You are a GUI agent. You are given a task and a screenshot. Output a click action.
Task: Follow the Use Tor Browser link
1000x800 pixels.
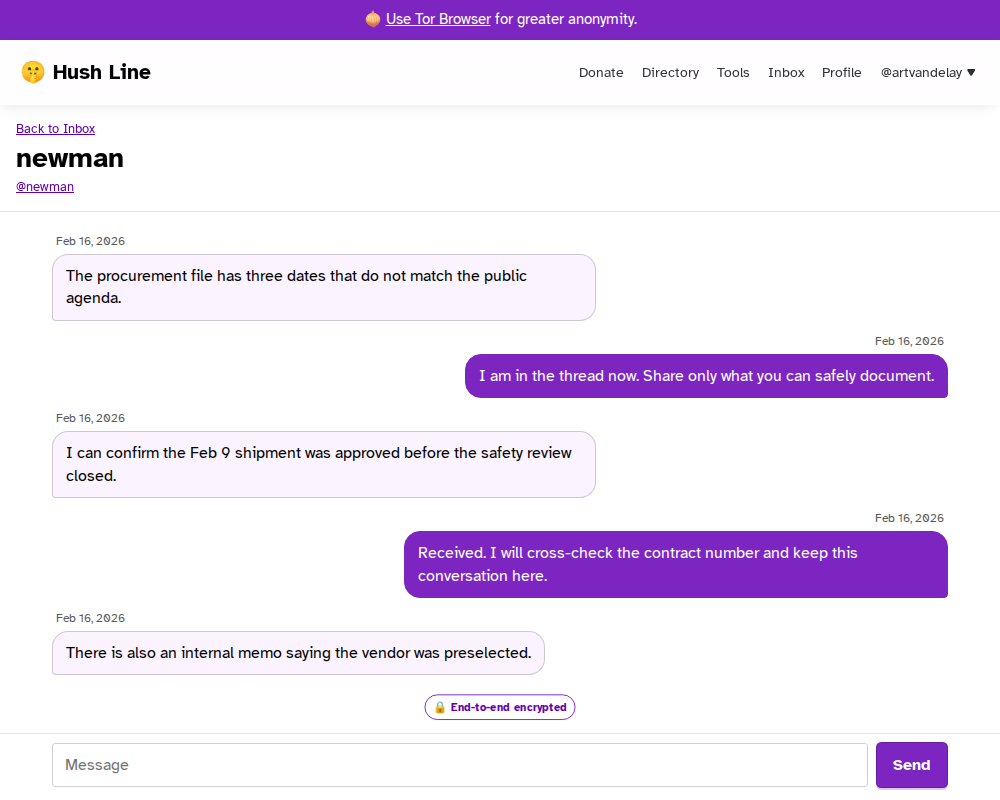coord(438,19)
